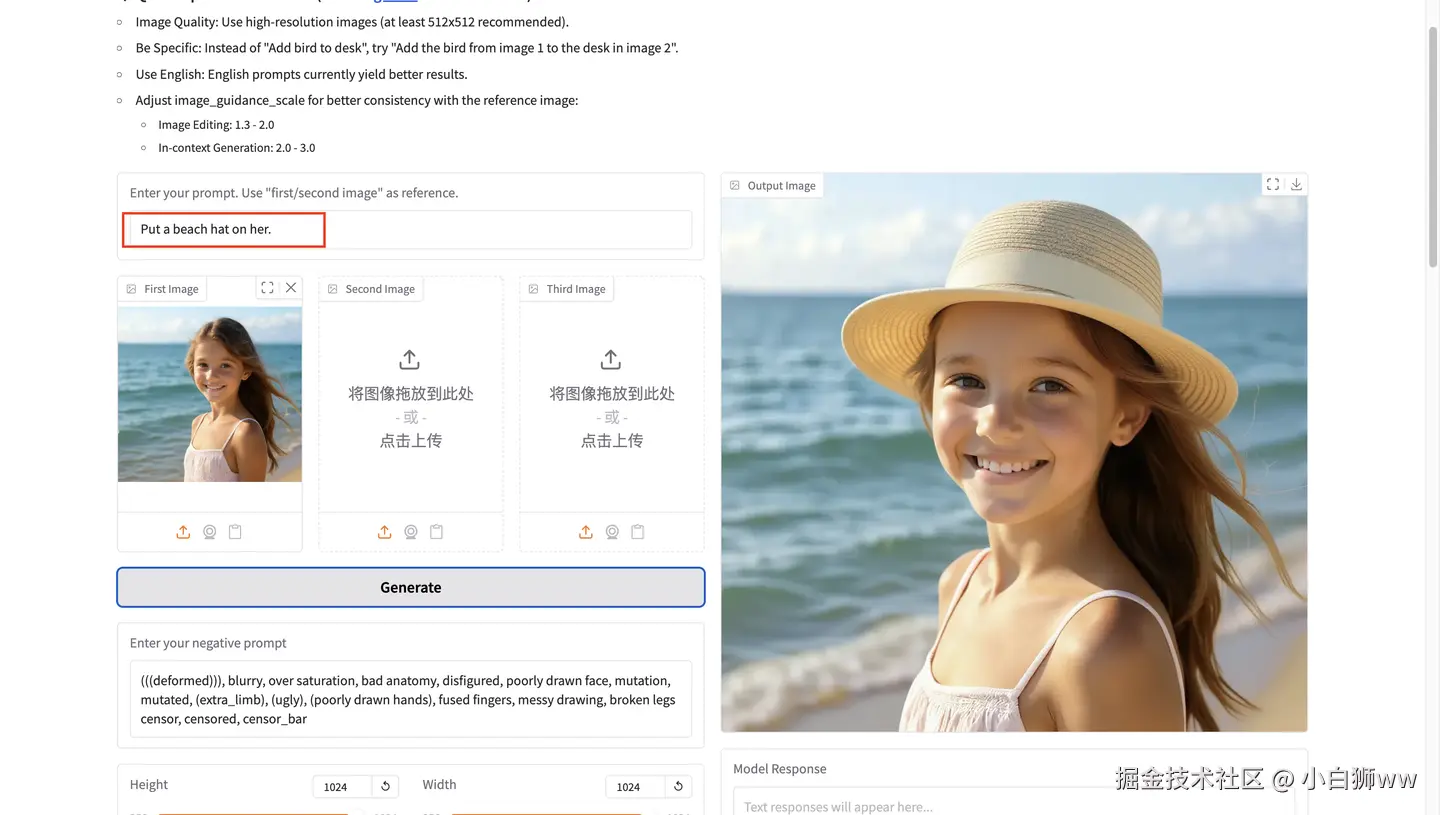Screen dimensions: 1440x815
Task: View First Image in fullscreen
Action: coord(267,288)
